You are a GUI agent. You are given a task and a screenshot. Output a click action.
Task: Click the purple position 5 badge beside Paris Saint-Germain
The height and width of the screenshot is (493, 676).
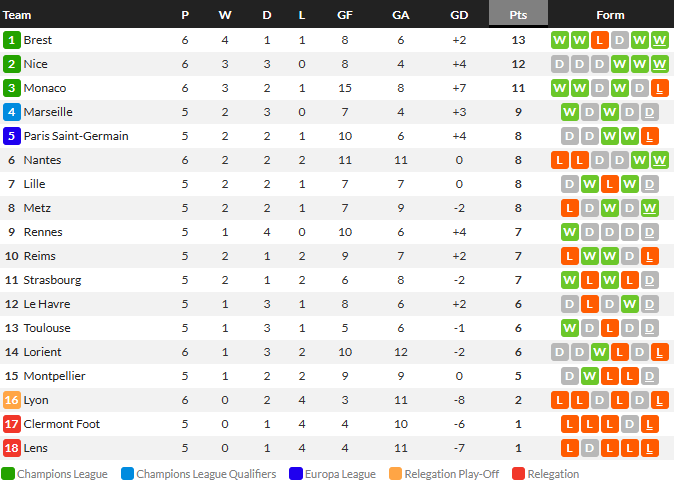(12, 136)
